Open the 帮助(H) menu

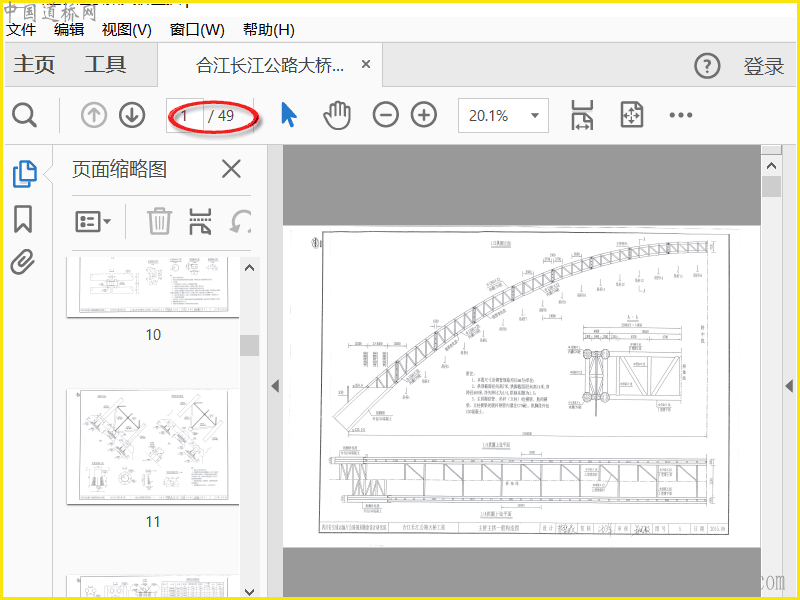269,30
